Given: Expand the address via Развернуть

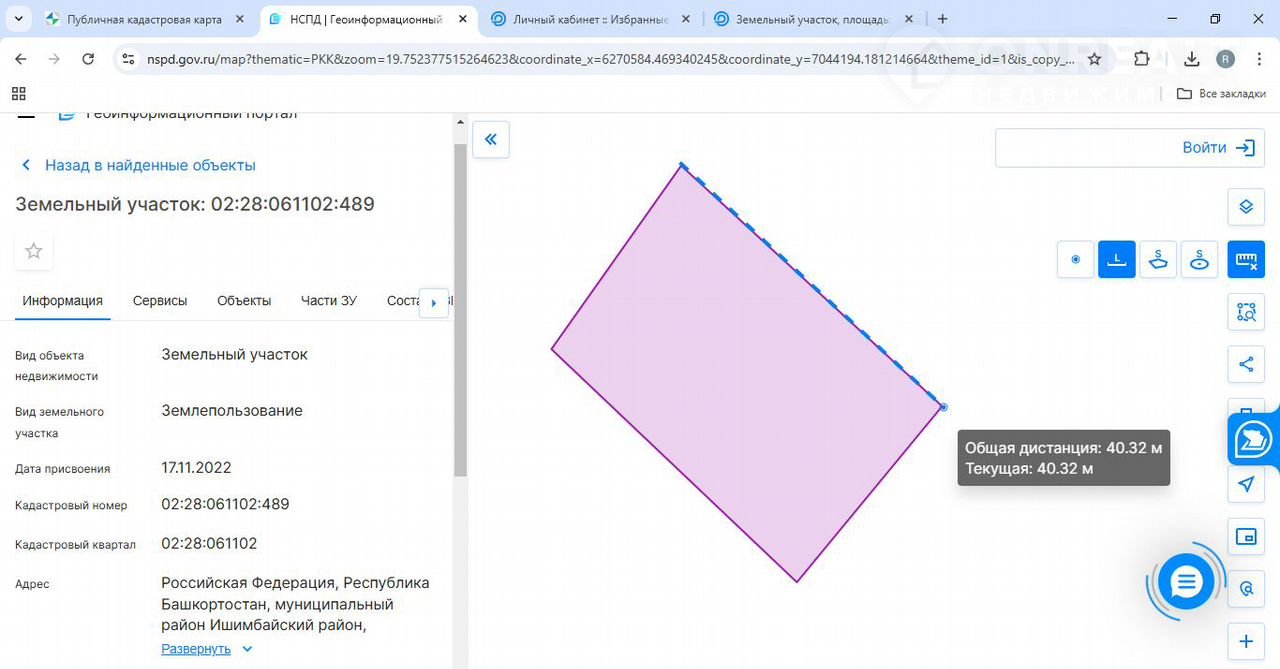Looking at the screenshot, I should point(197,649).
